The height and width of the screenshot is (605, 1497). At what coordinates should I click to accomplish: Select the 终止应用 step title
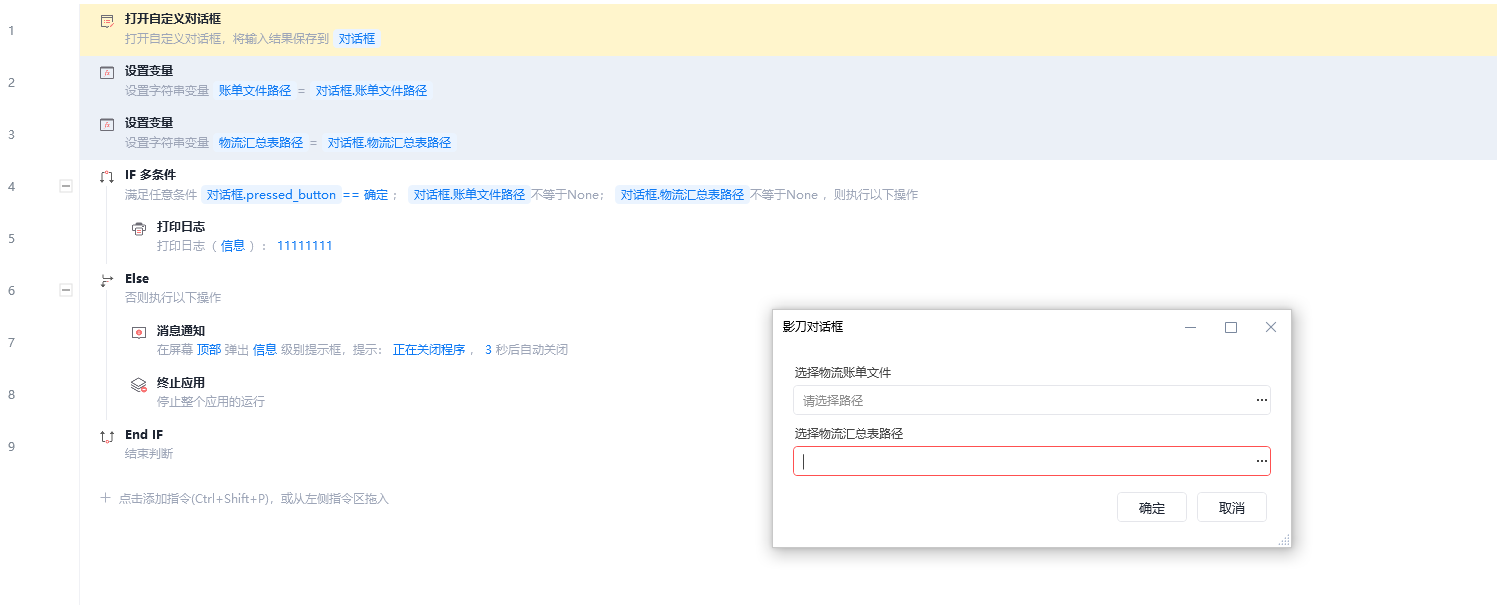[x=181, y=383]
